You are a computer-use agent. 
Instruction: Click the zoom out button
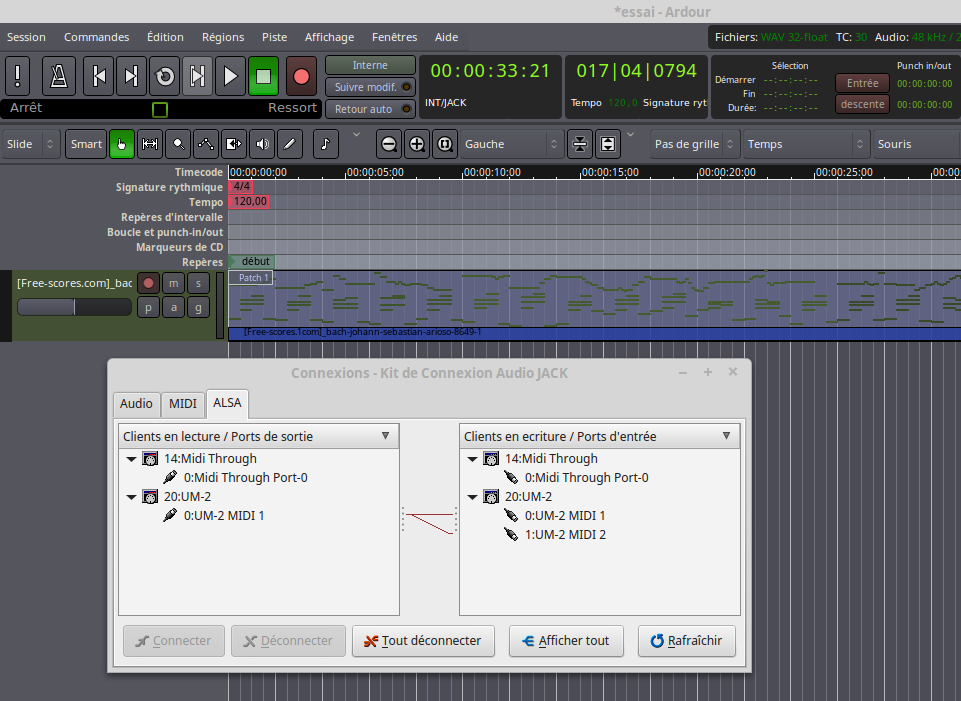click(390, 144)
